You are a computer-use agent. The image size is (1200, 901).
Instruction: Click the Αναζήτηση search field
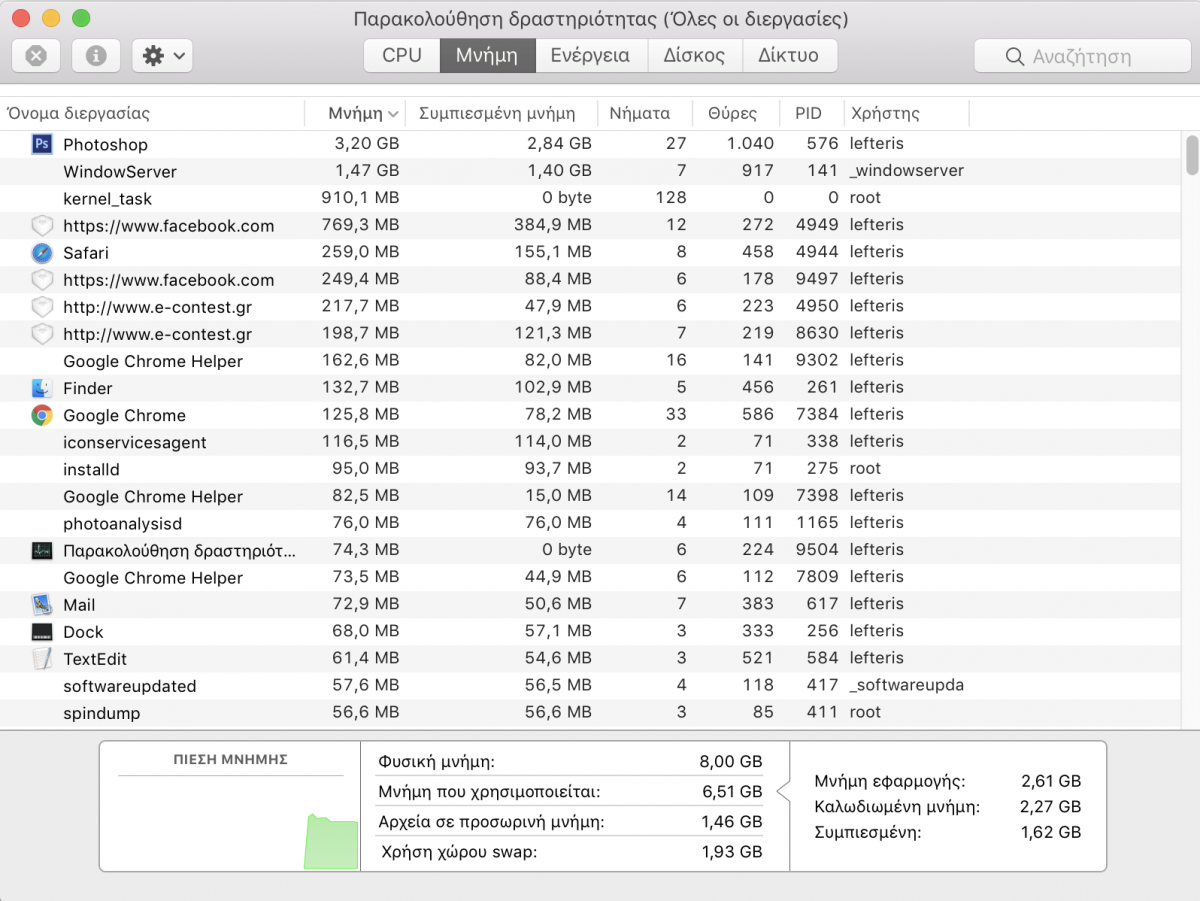point(1082,56)
